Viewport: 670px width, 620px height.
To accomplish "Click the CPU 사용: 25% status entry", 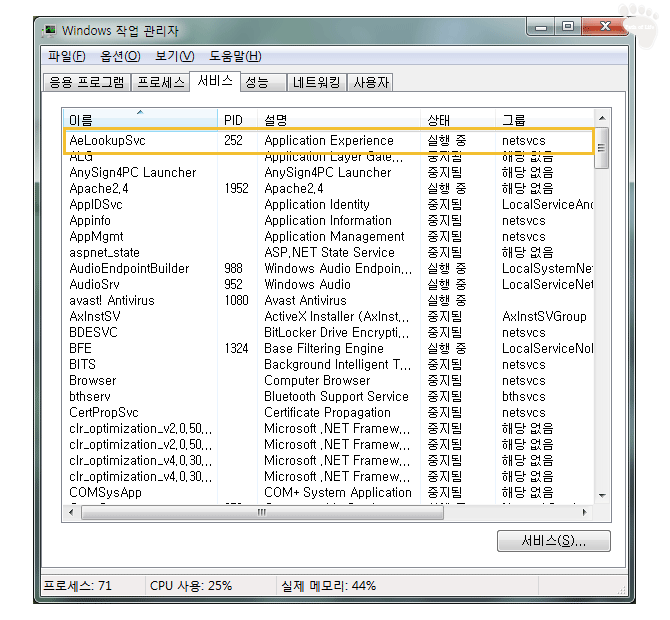I will click(191, 586).
